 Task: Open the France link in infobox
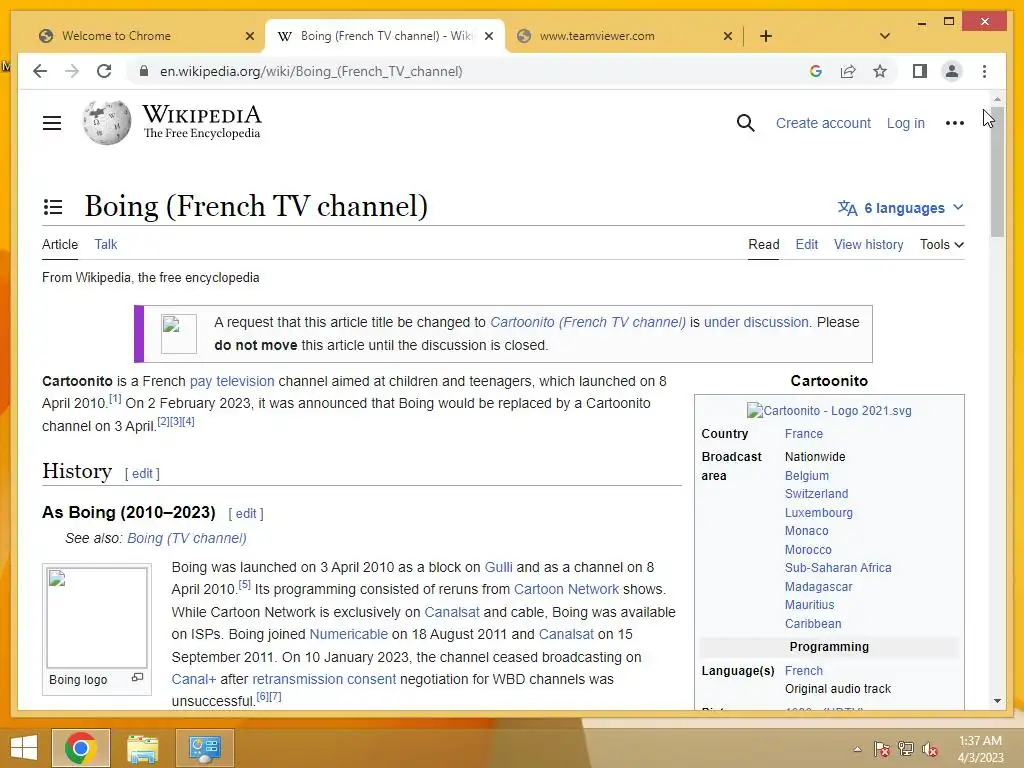tap(804, 434)
